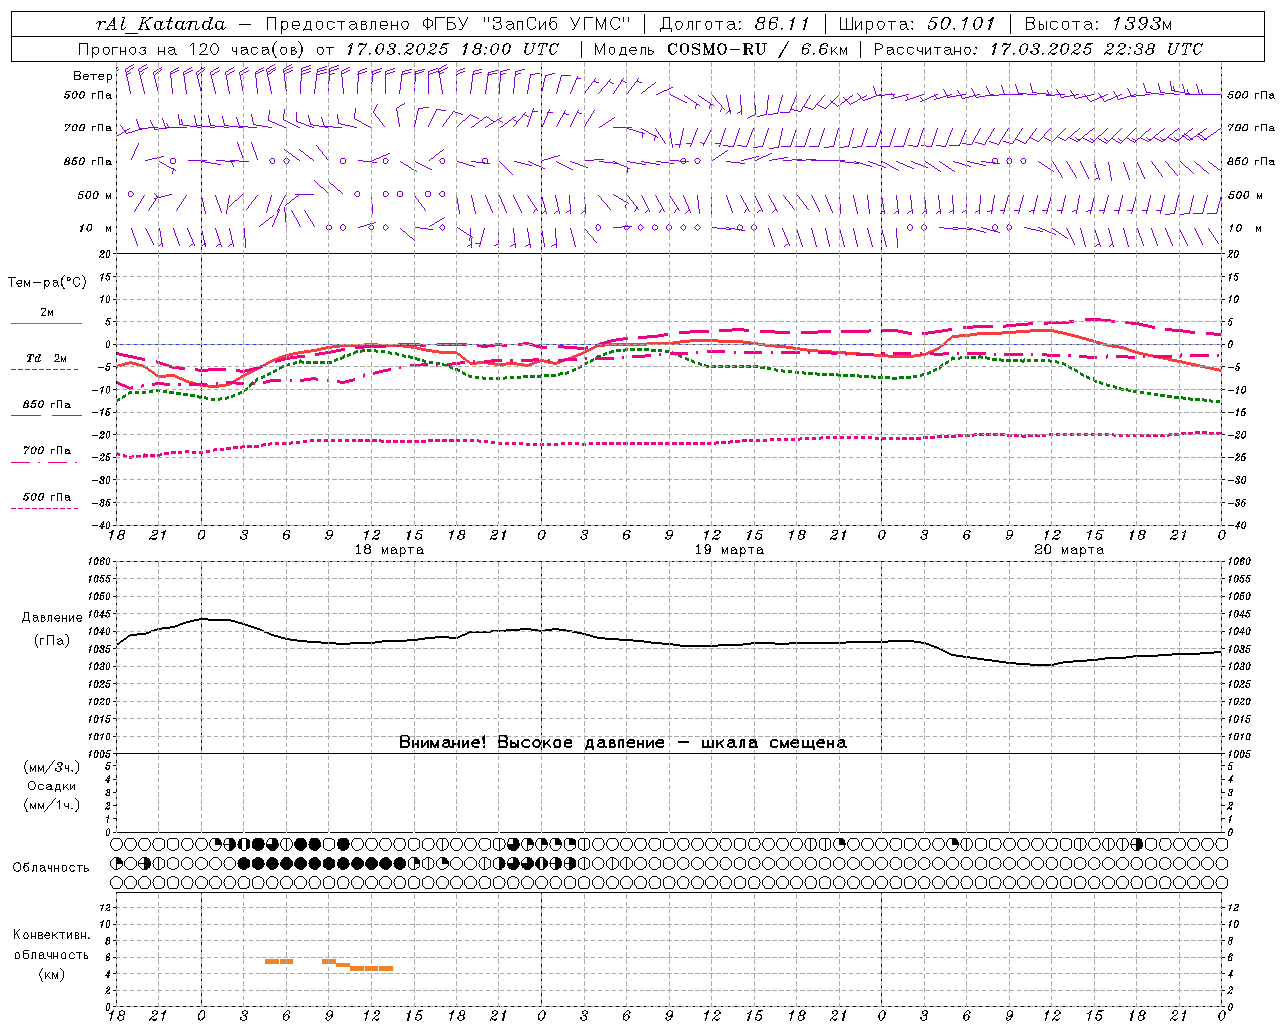This screenshot has height=1024, width=1280.
Task: Click the 'Рассчитано: 17.03.2025 22:38 UTC' computed timestamp
Action: pos(1038,49)
